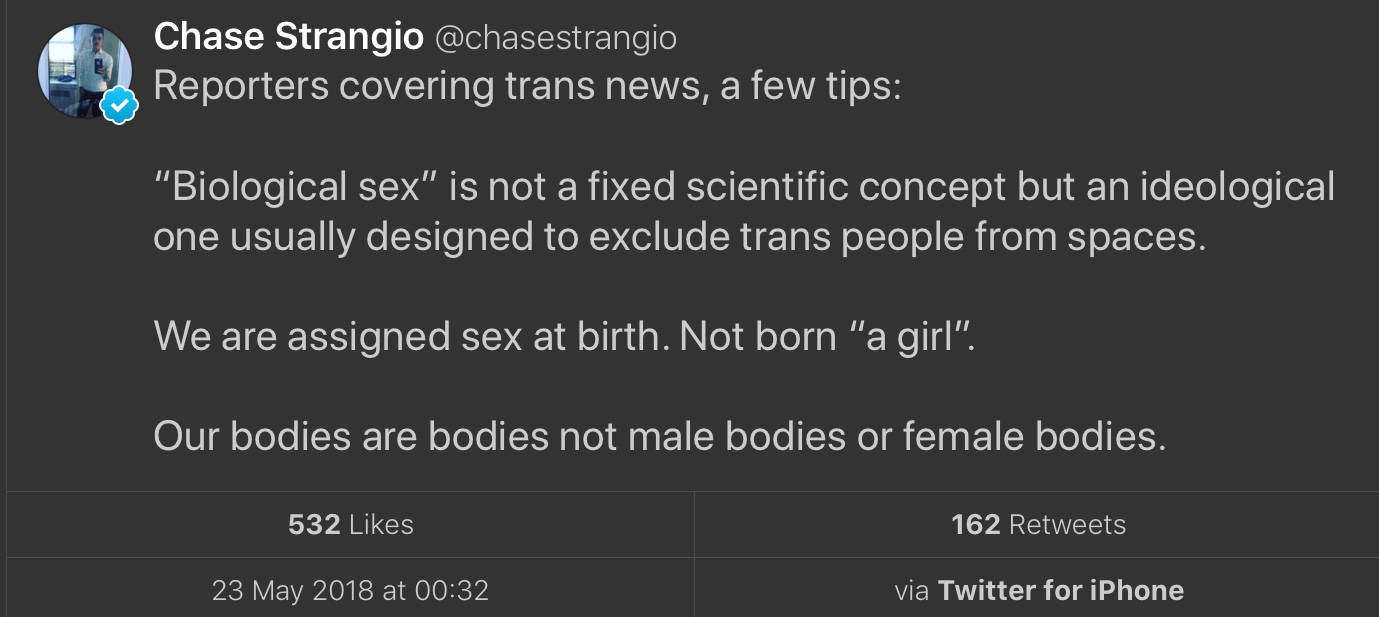Click the @chasestrangio handle

click(x=555, y=38)
